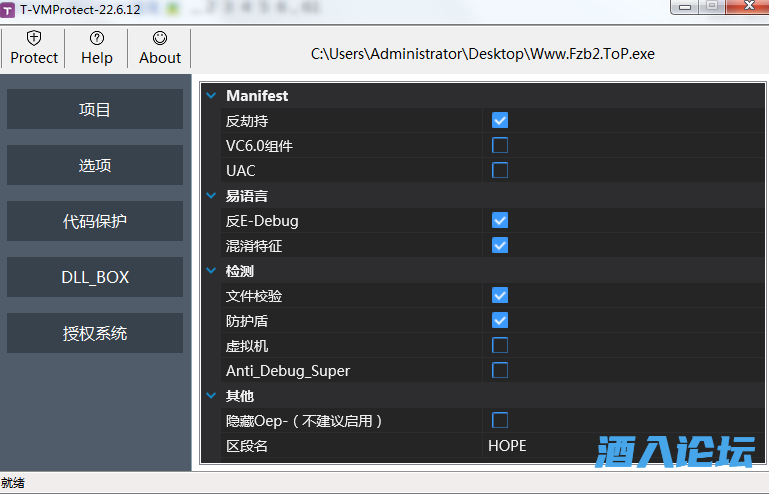Click the T-VMProtect app icon in title bar
Screen dimensions: 769x494
pos(9,8)
